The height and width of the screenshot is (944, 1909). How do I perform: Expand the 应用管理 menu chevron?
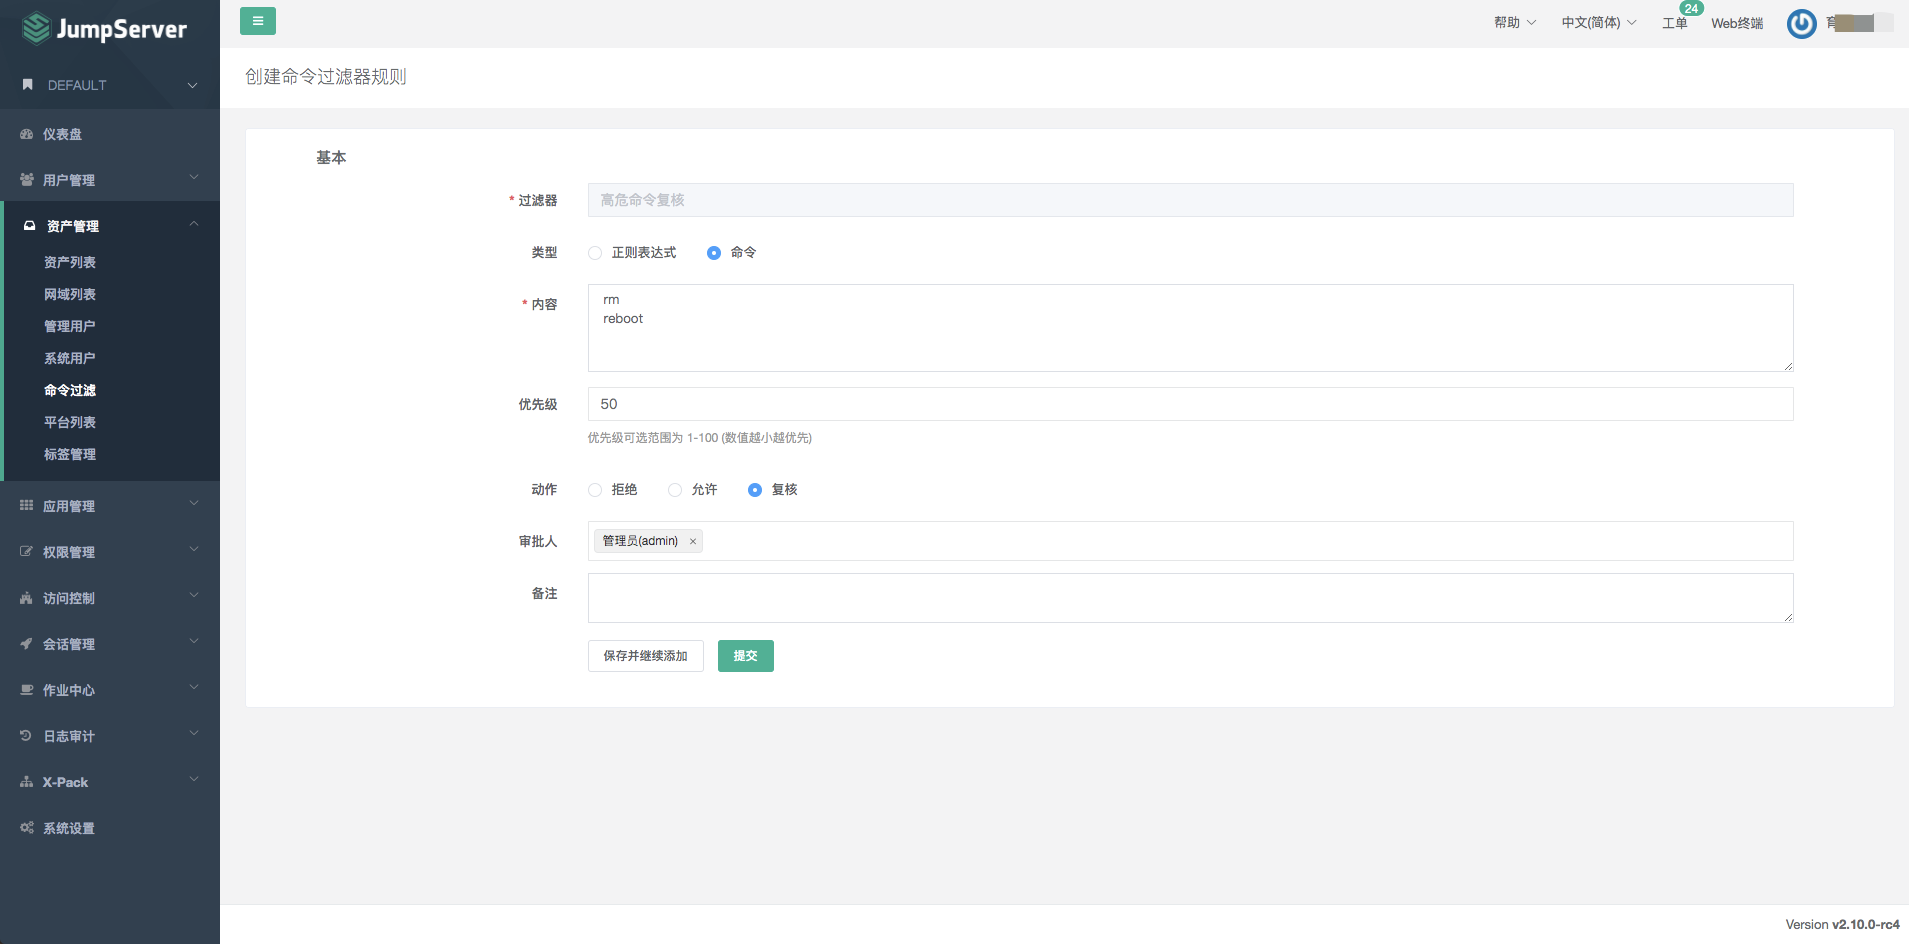[194, 504]
